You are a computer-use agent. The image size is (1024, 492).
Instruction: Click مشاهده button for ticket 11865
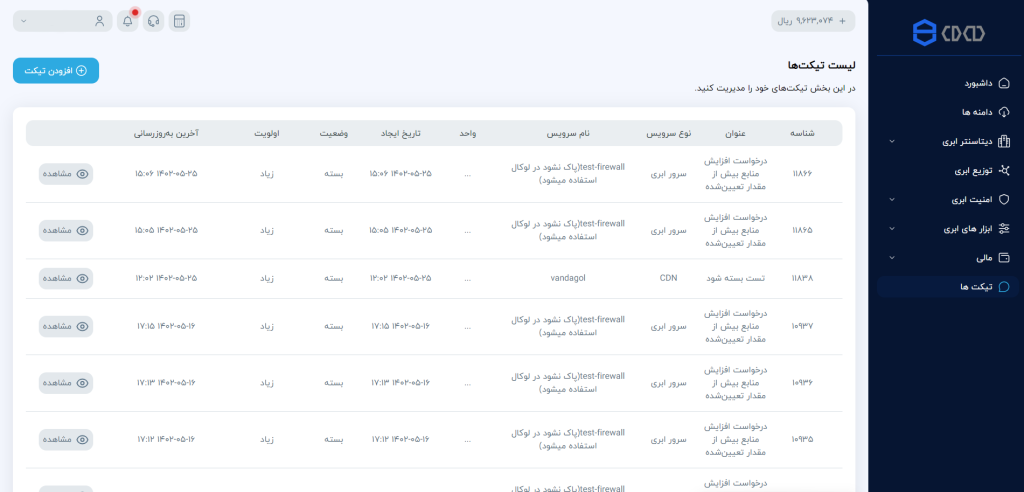coord(66,230)
